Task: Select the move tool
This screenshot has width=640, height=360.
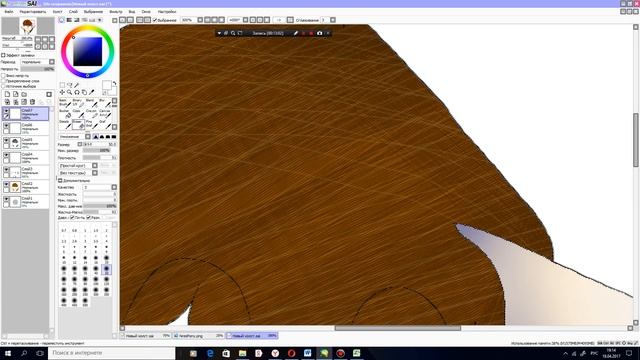Action: click(x=62, y=92)
